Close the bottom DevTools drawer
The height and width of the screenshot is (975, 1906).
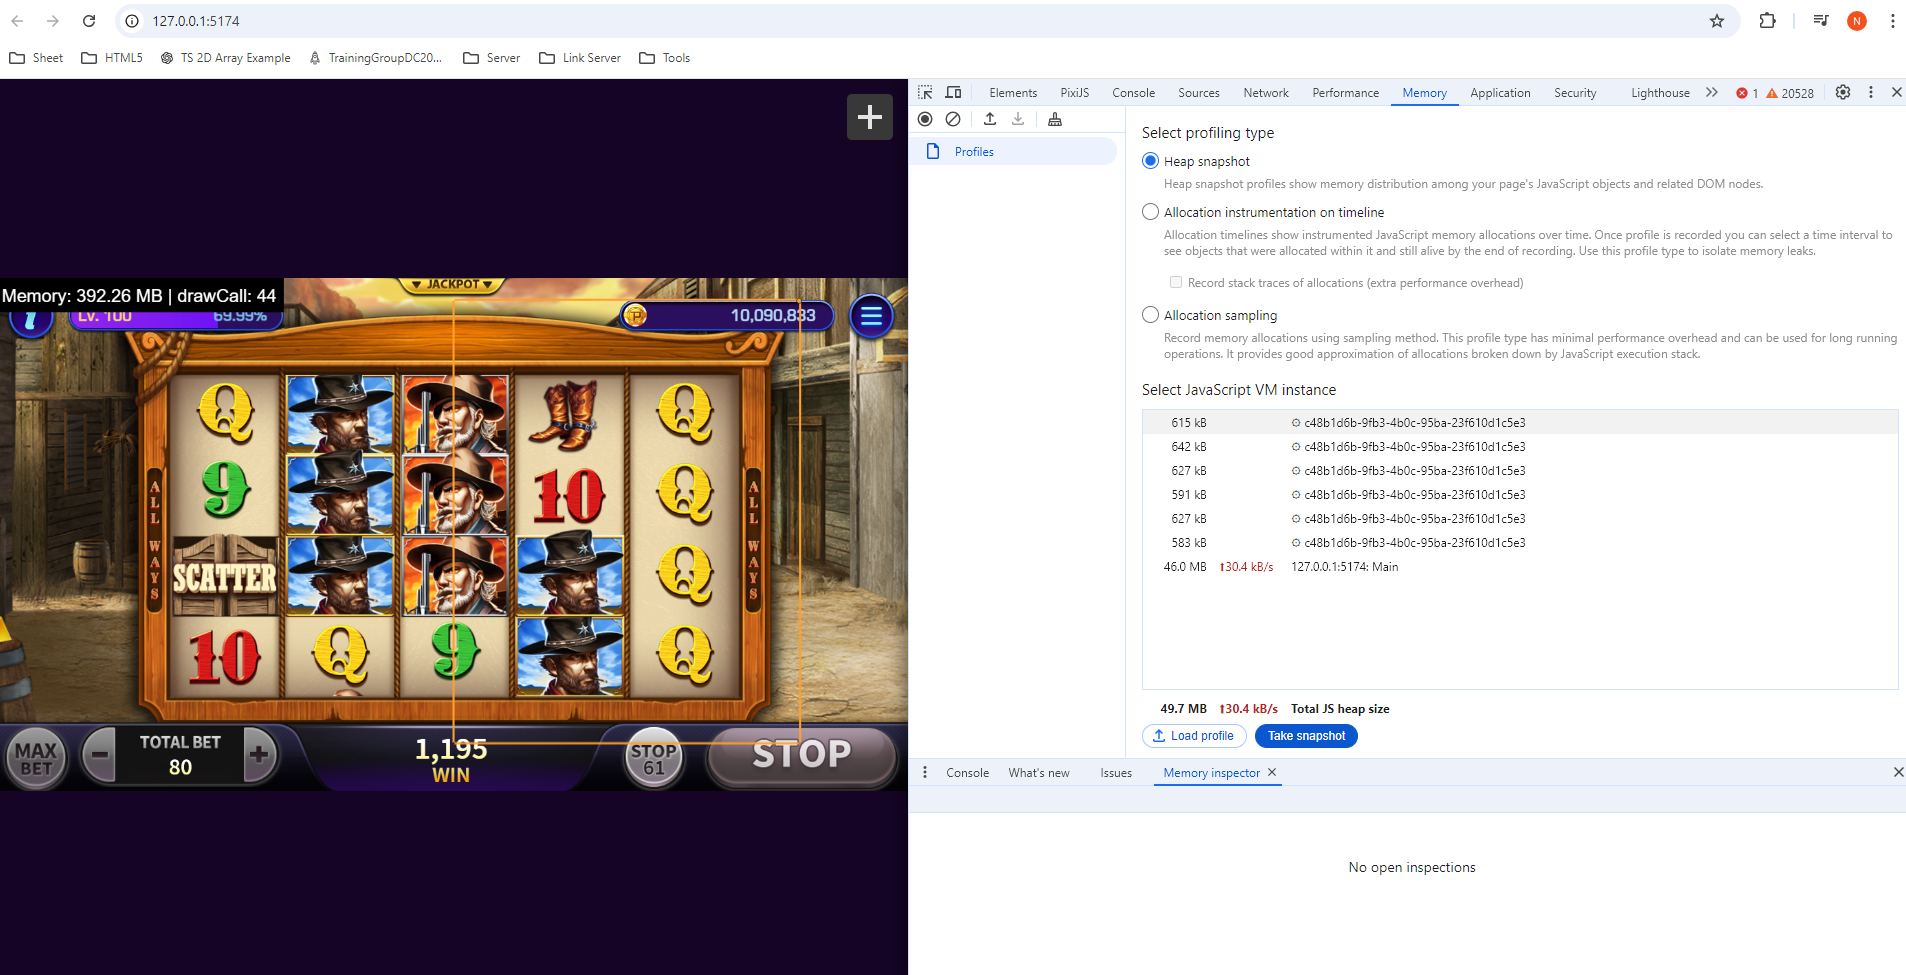pyautogui.click(x=1898, y=772)
